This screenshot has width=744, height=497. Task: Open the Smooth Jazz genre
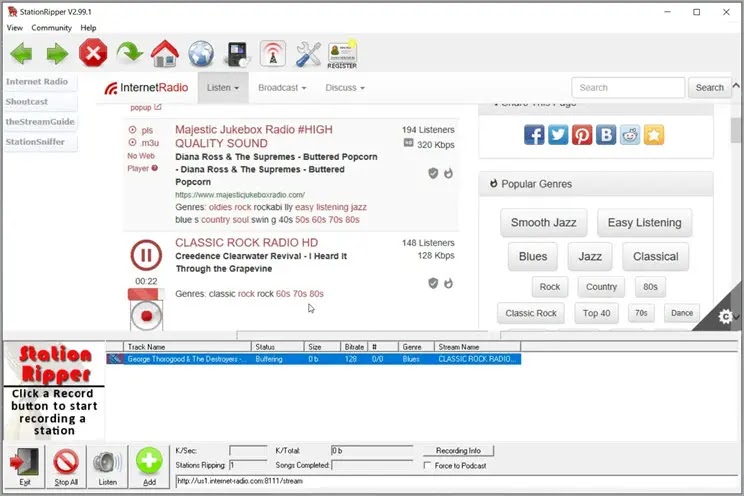543,223
